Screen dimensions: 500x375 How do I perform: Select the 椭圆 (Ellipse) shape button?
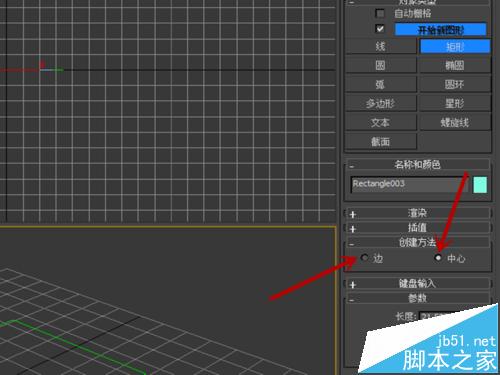[x=455, y=65]
